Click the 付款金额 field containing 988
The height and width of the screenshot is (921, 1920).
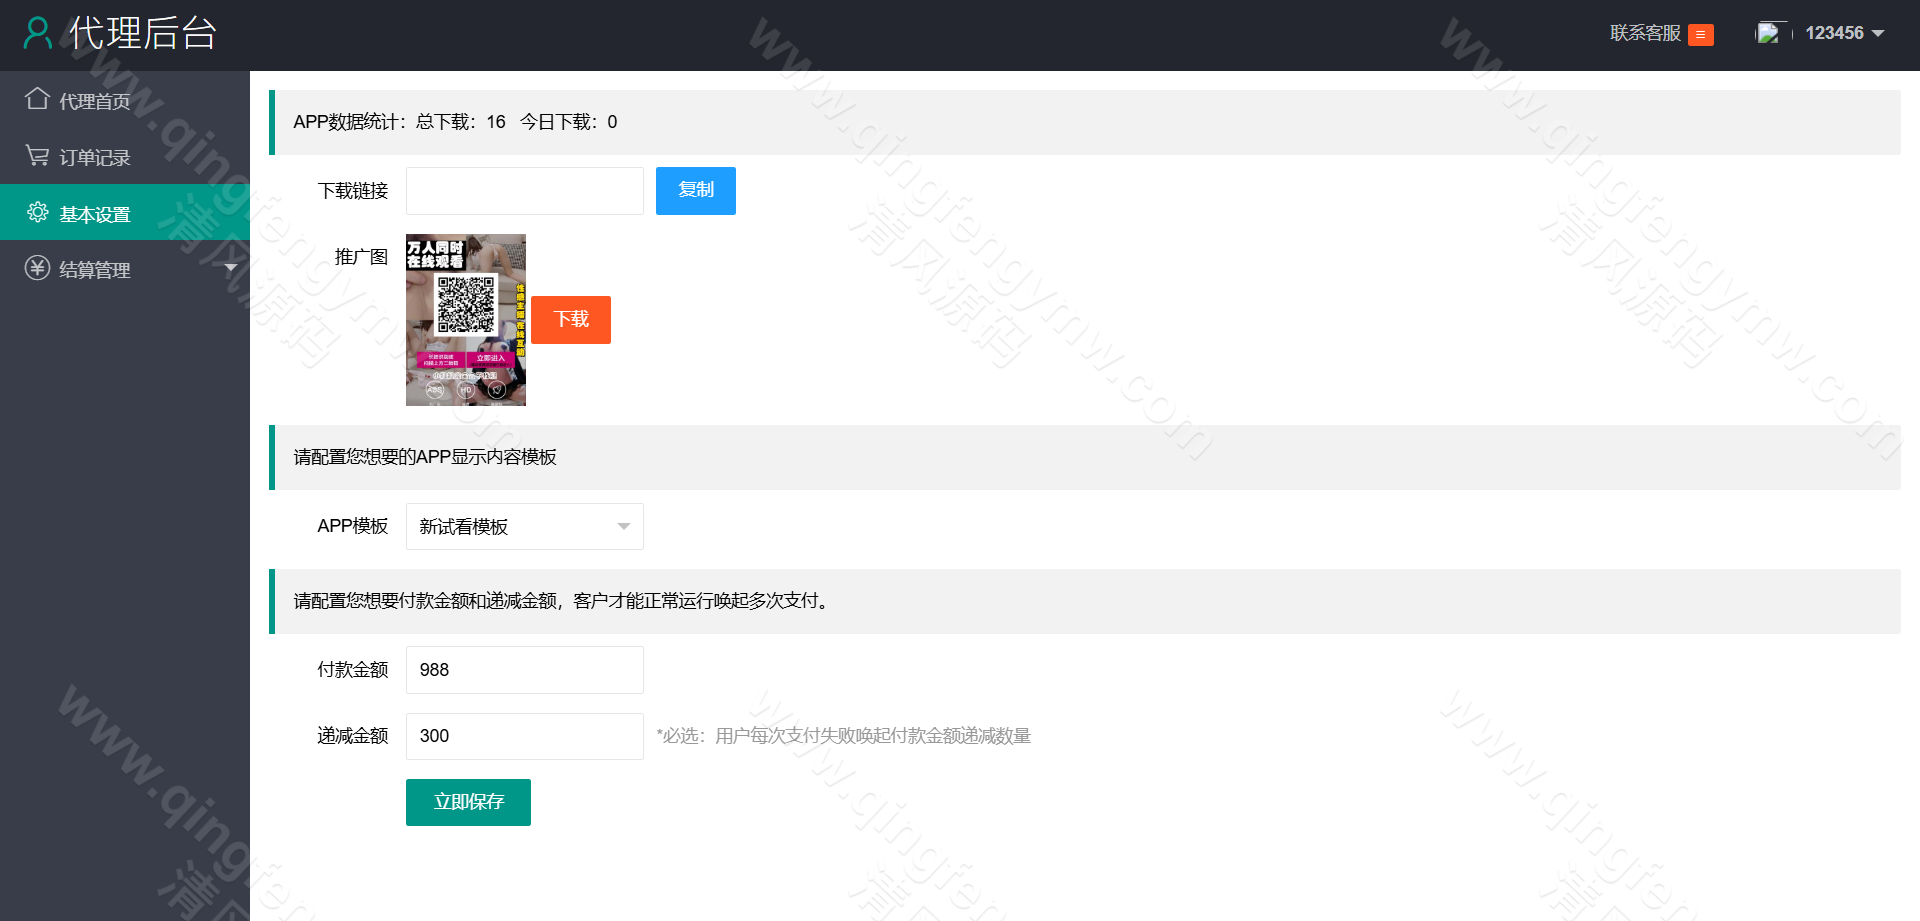tap(524, 670)
